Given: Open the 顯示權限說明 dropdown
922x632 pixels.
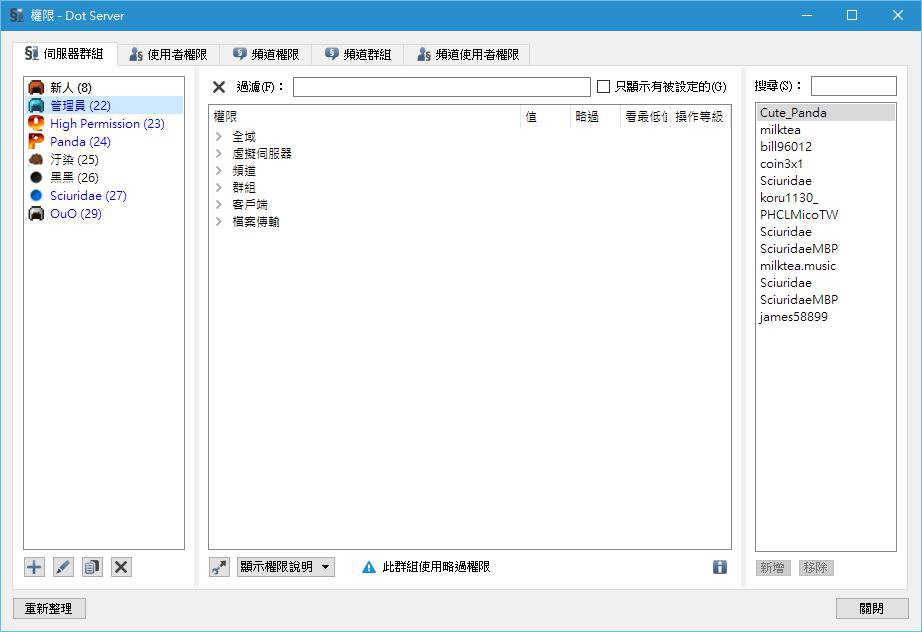Looking at the screenshot, I should (x=285, y=567).
